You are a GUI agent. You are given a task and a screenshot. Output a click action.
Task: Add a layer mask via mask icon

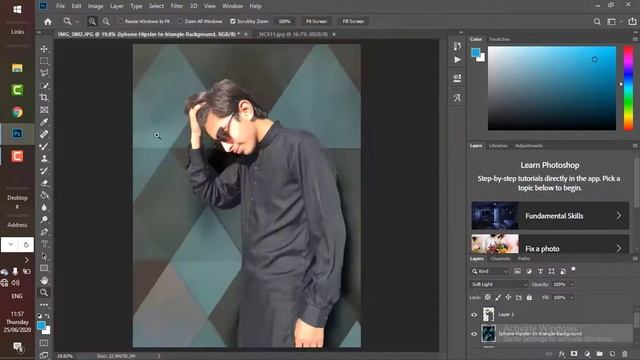click(x=574, y=354)
